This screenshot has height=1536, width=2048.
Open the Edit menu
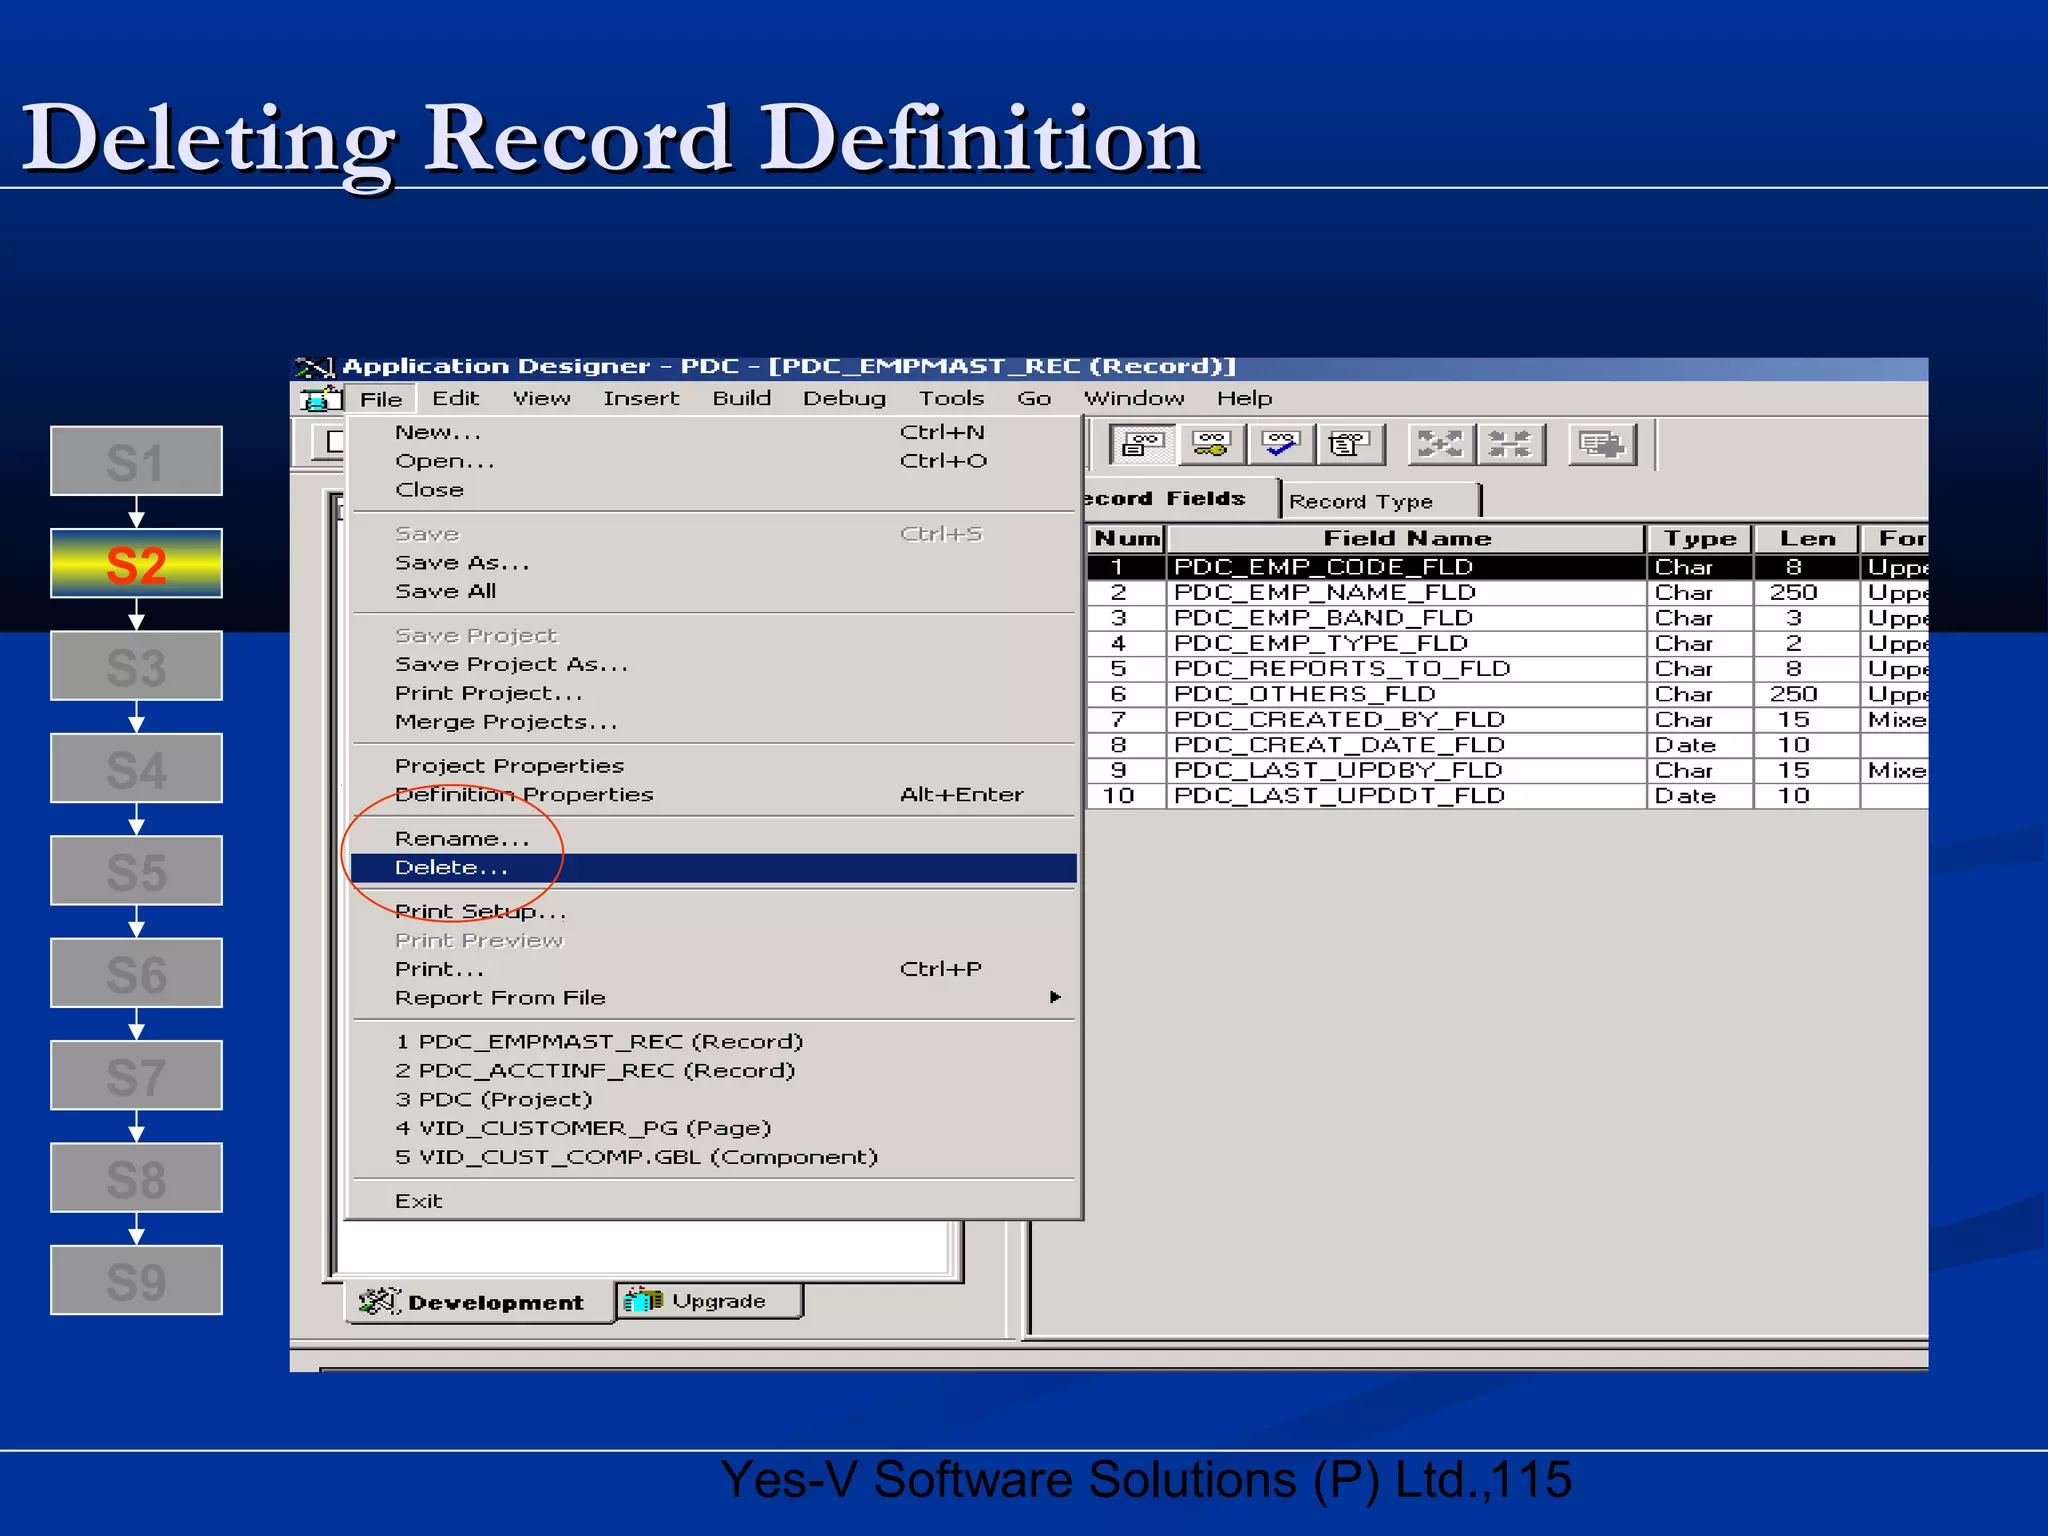pyautogui.click(x=455, y=398)
